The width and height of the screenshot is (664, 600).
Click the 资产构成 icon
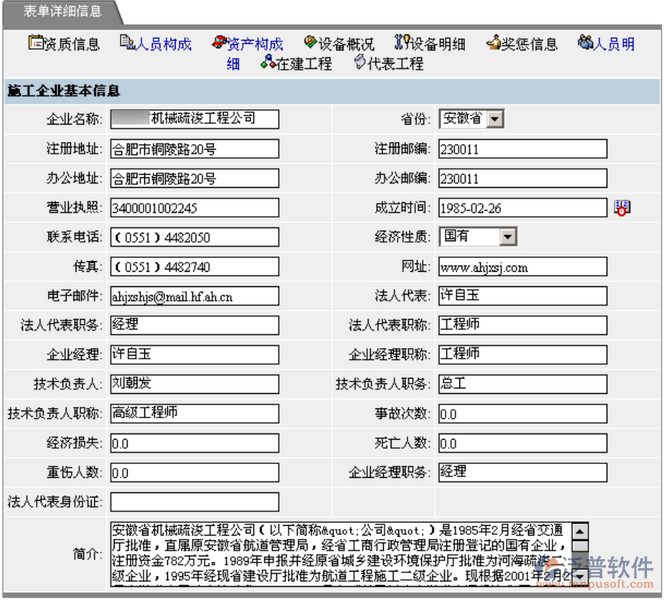click(218, 43)
